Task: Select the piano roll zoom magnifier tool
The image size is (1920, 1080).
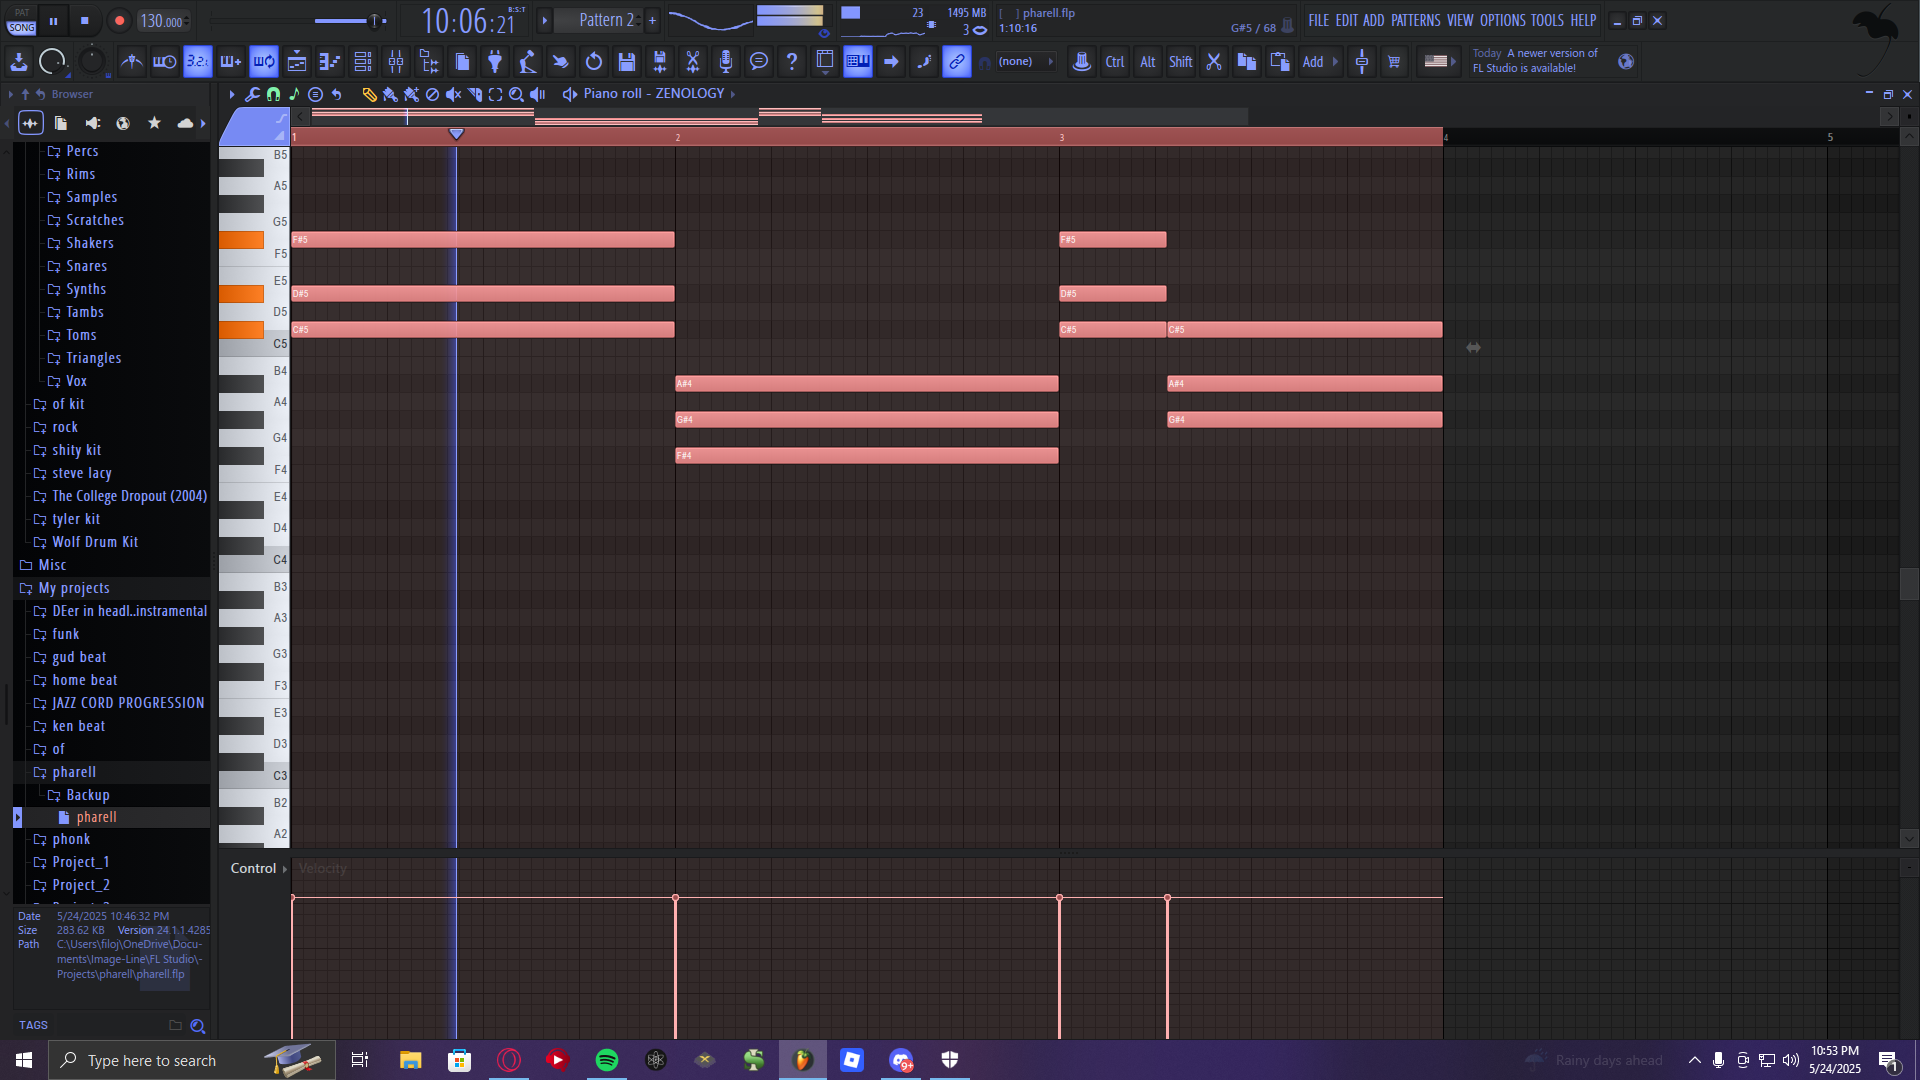Action: click(x=516, y=94)
